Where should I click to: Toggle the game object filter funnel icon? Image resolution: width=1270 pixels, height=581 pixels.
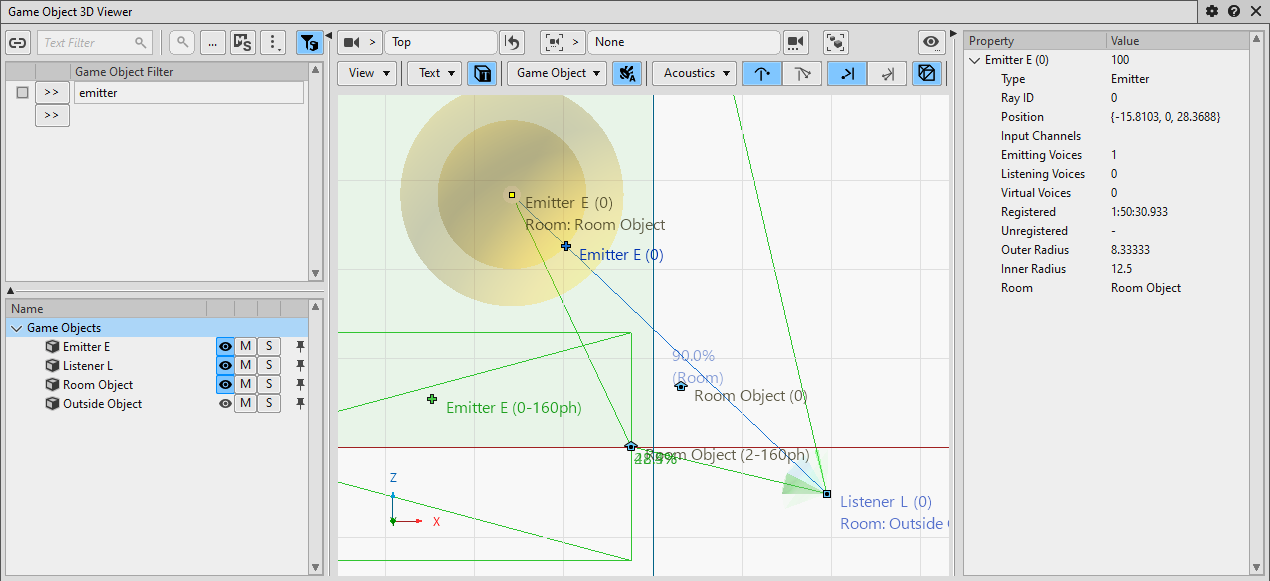[310, 43]
